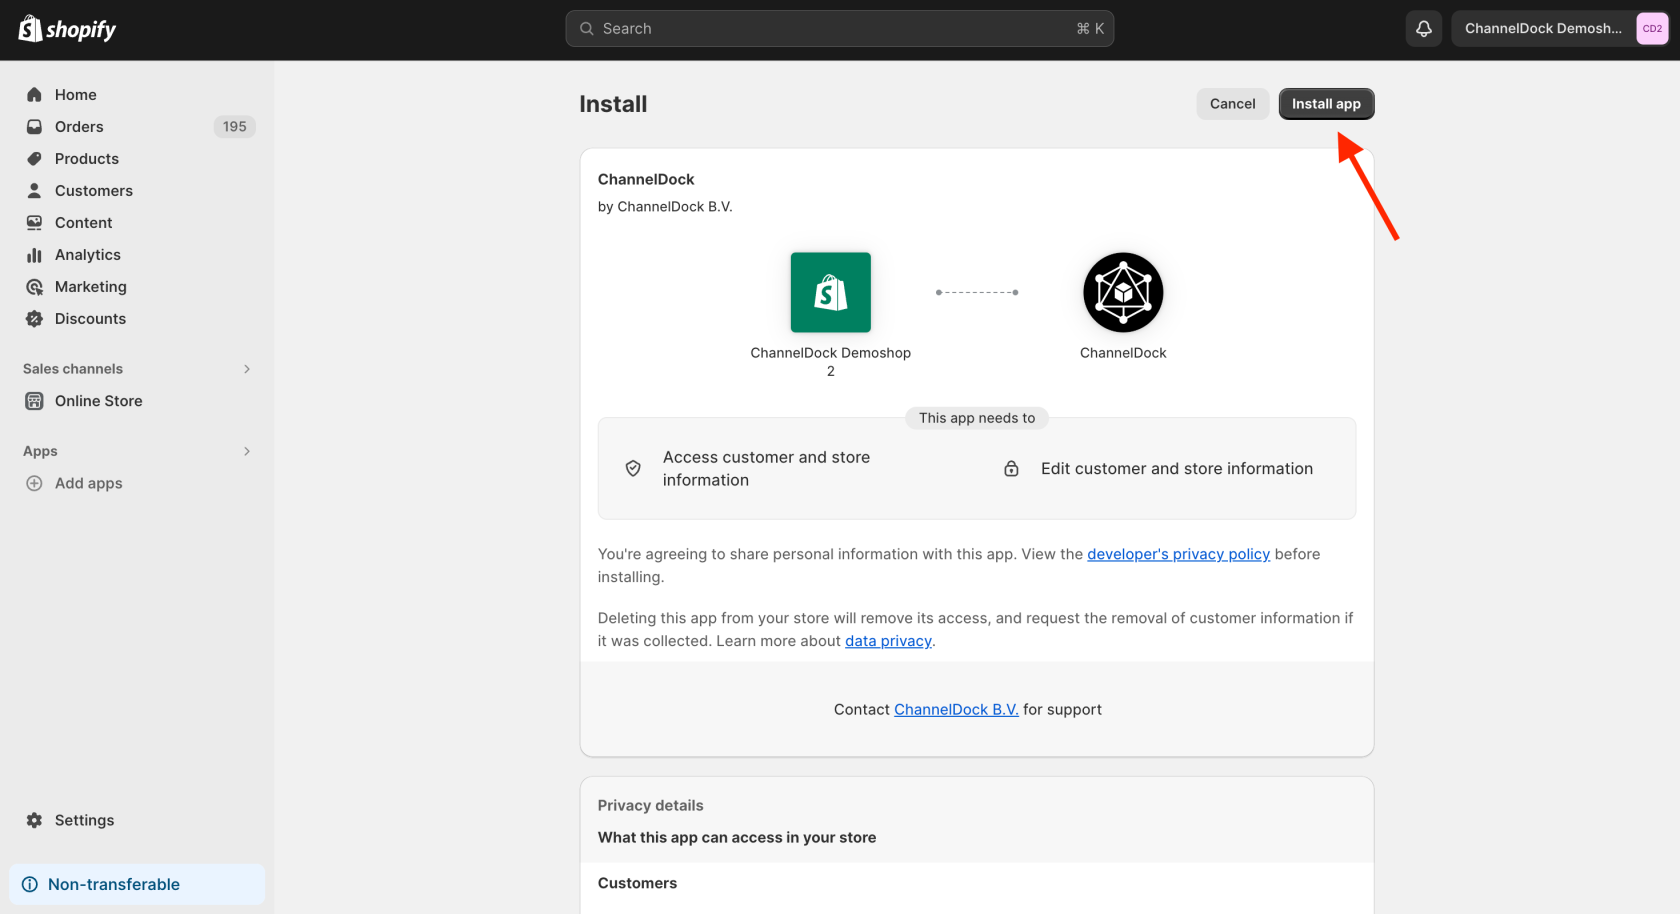
Task: Click the 'Access customer and store information' text
Action: tap(766, 469)
